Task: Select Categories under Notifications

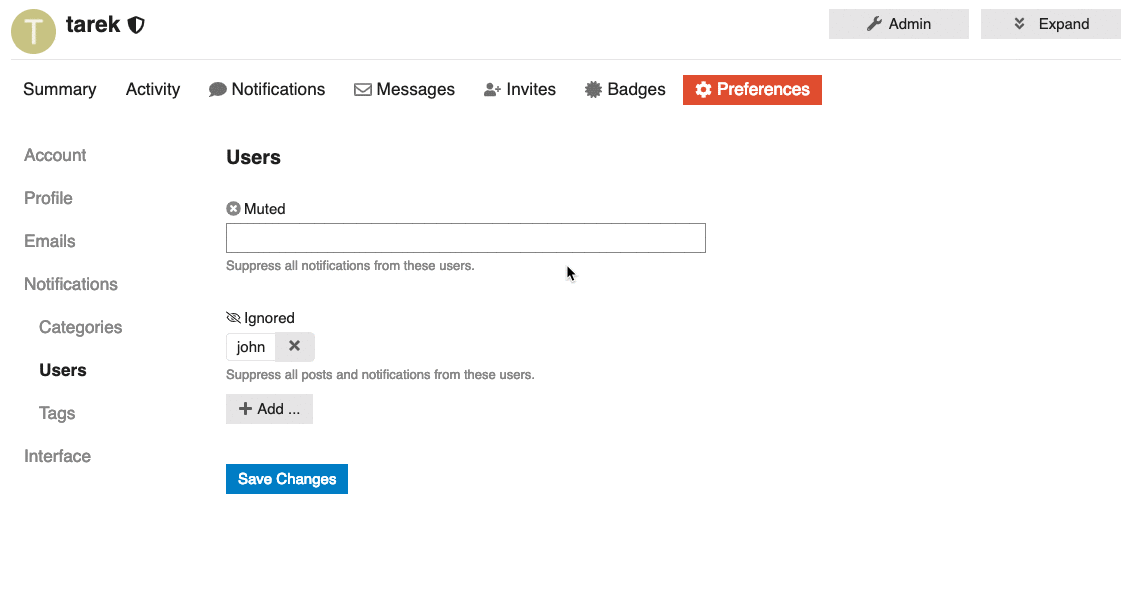Action: pos(80,327)
